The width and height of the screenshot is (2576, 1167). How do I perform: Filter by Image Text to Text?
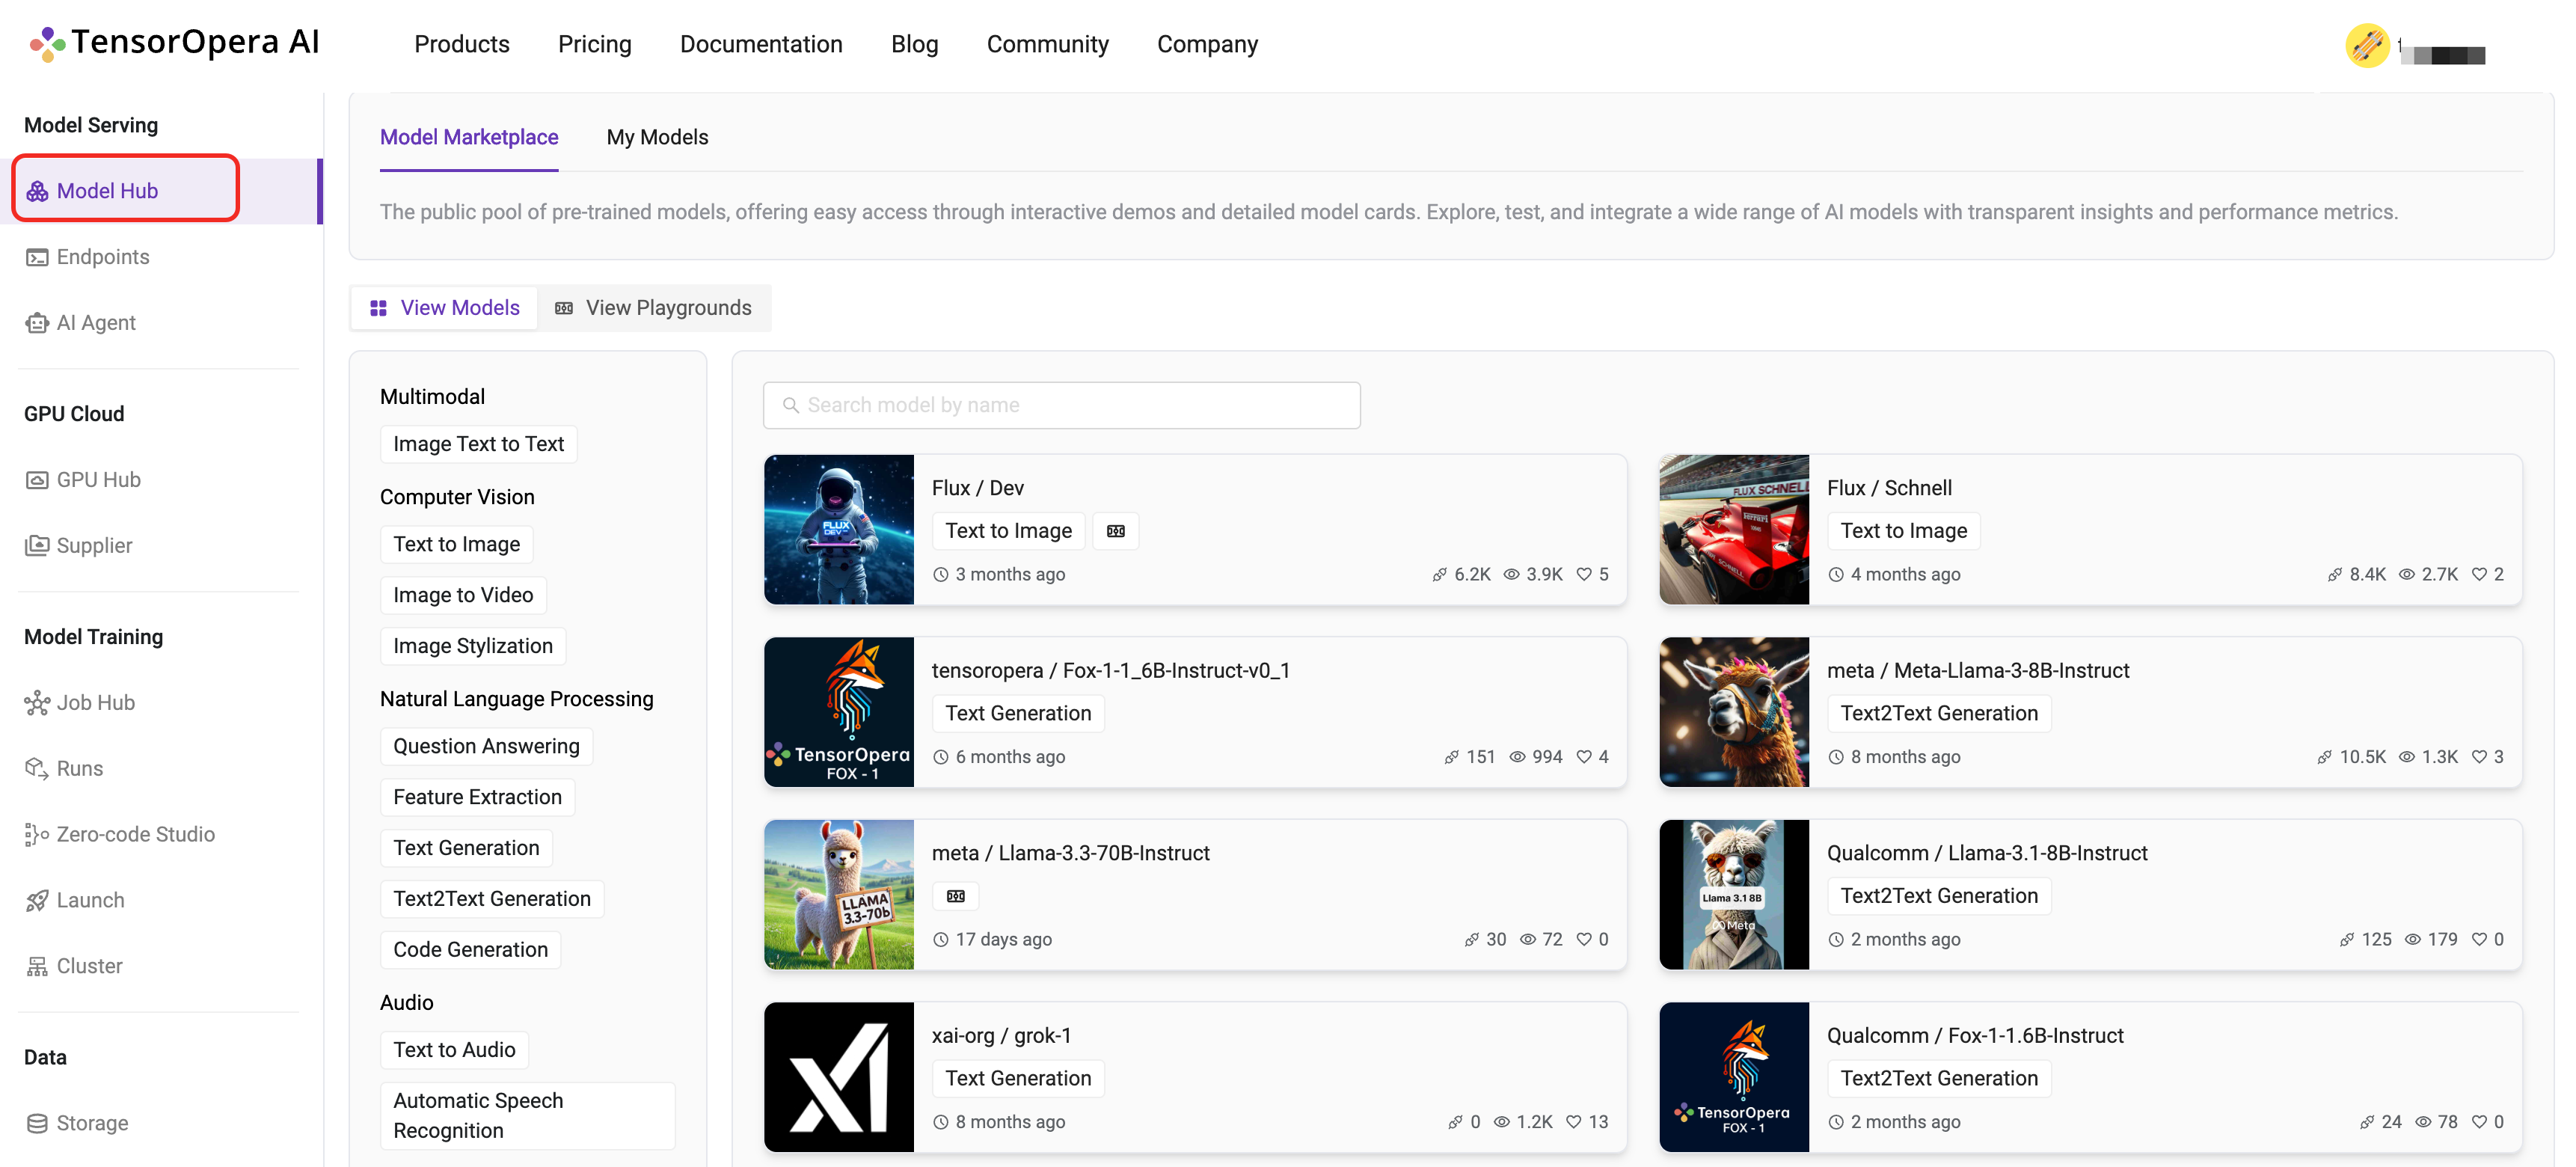(x=478, y=444)
